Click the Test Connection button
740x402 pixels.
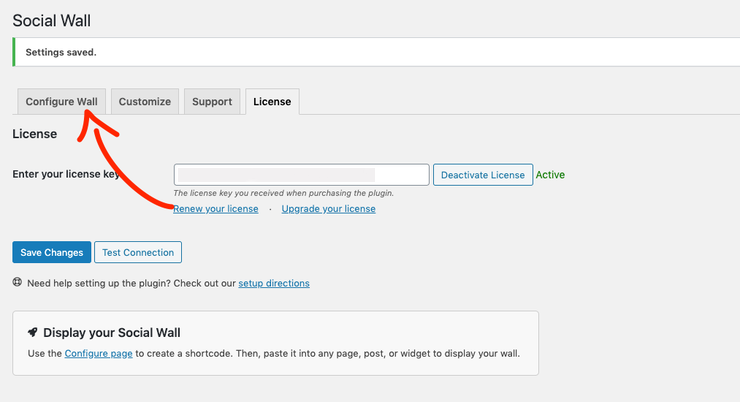pos(138,252)
